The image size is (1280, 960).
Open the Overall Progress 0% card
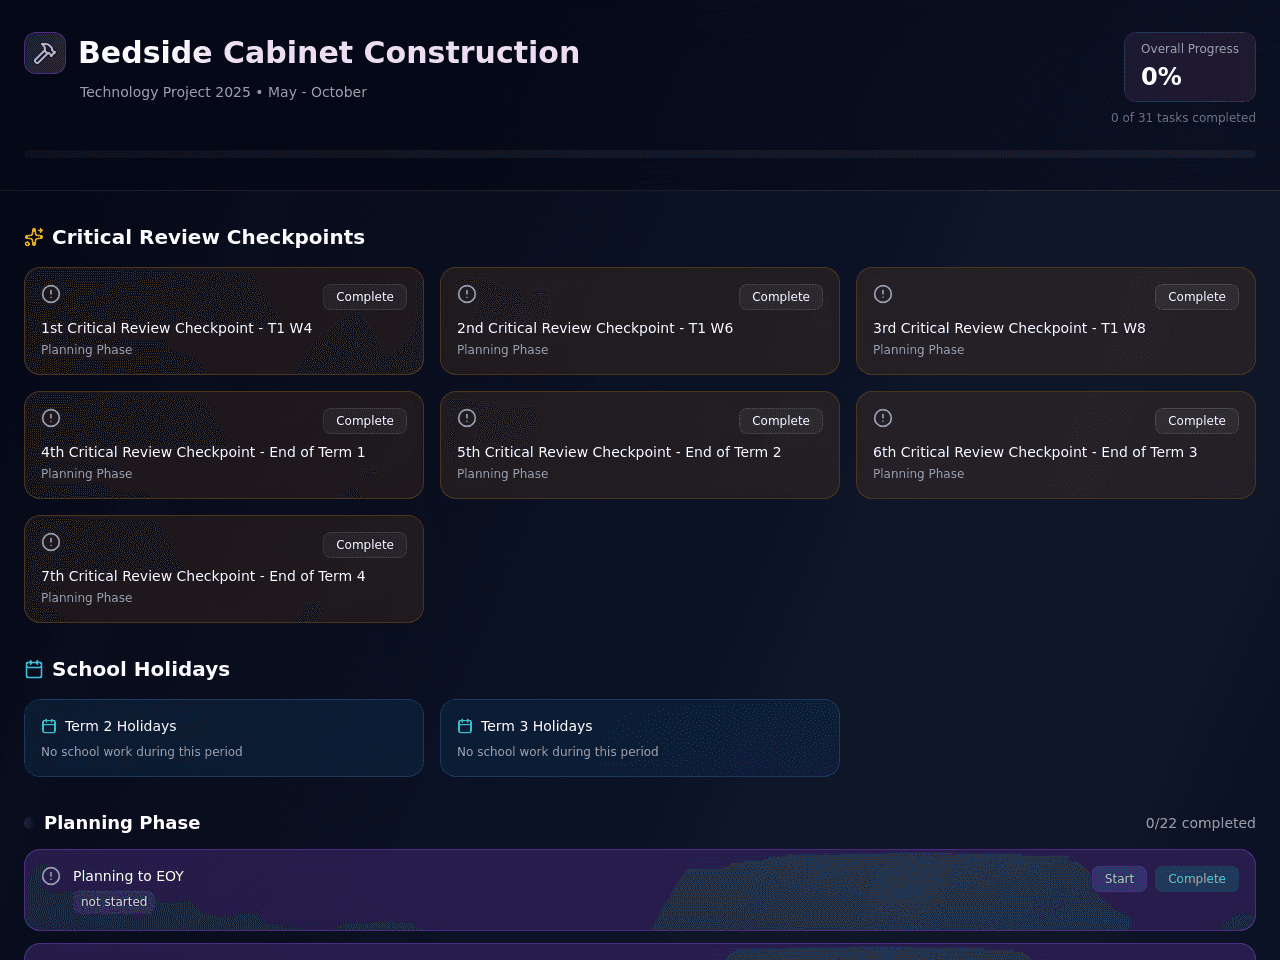point(1190,67)
